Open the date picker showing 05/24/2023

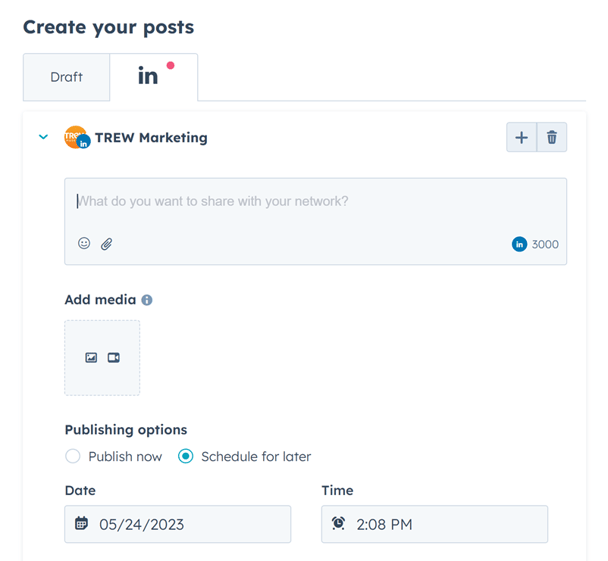pyautogui.click(x=178, y=524)
